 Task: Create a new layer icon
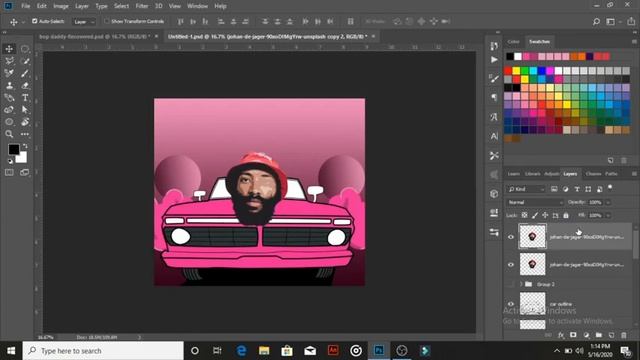611,335
